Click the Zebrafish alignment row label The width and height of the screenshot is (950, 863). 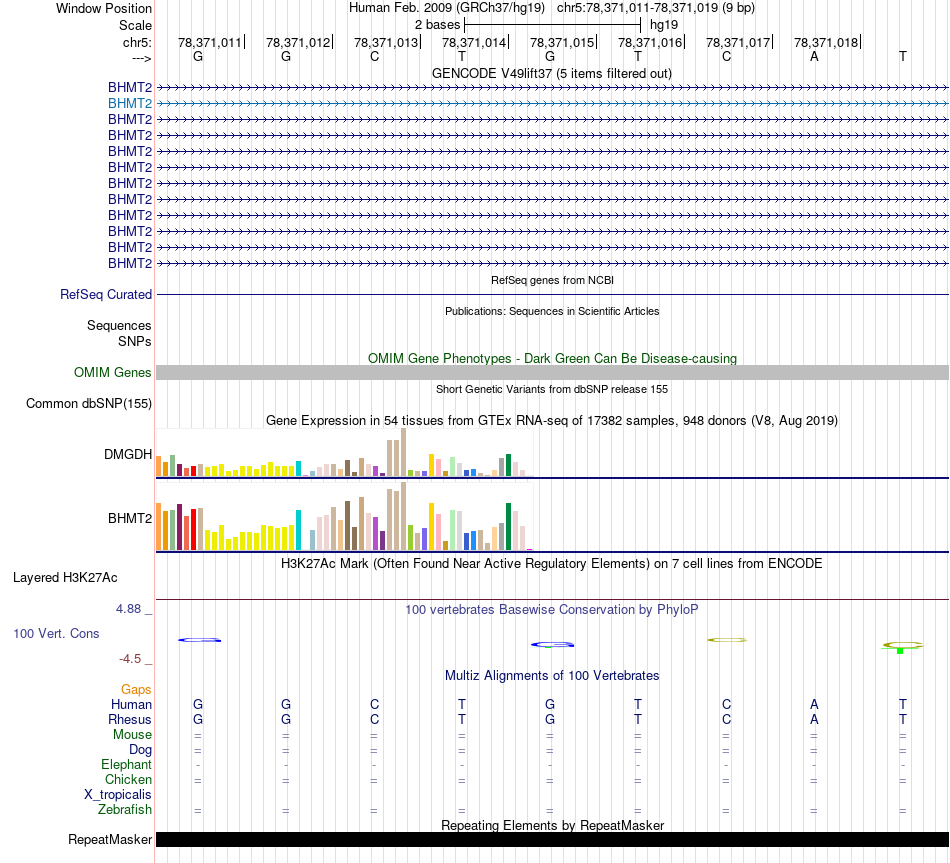click(x=125, y=810)
